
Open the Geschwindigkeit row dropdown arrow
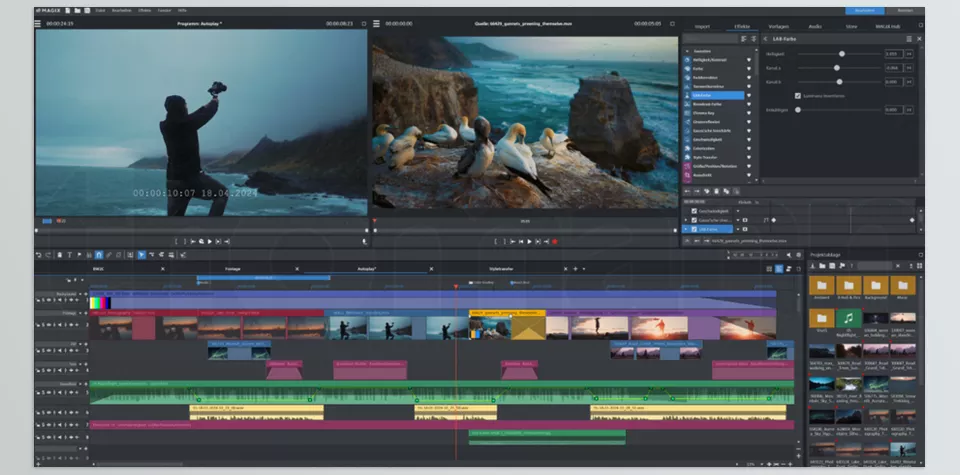[738, 211]
